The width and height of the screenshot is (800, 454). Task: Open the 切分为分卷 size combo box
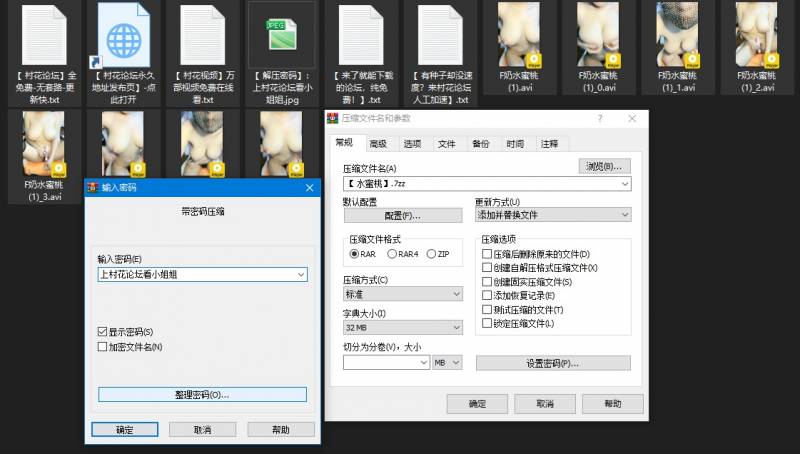(387, 363)
